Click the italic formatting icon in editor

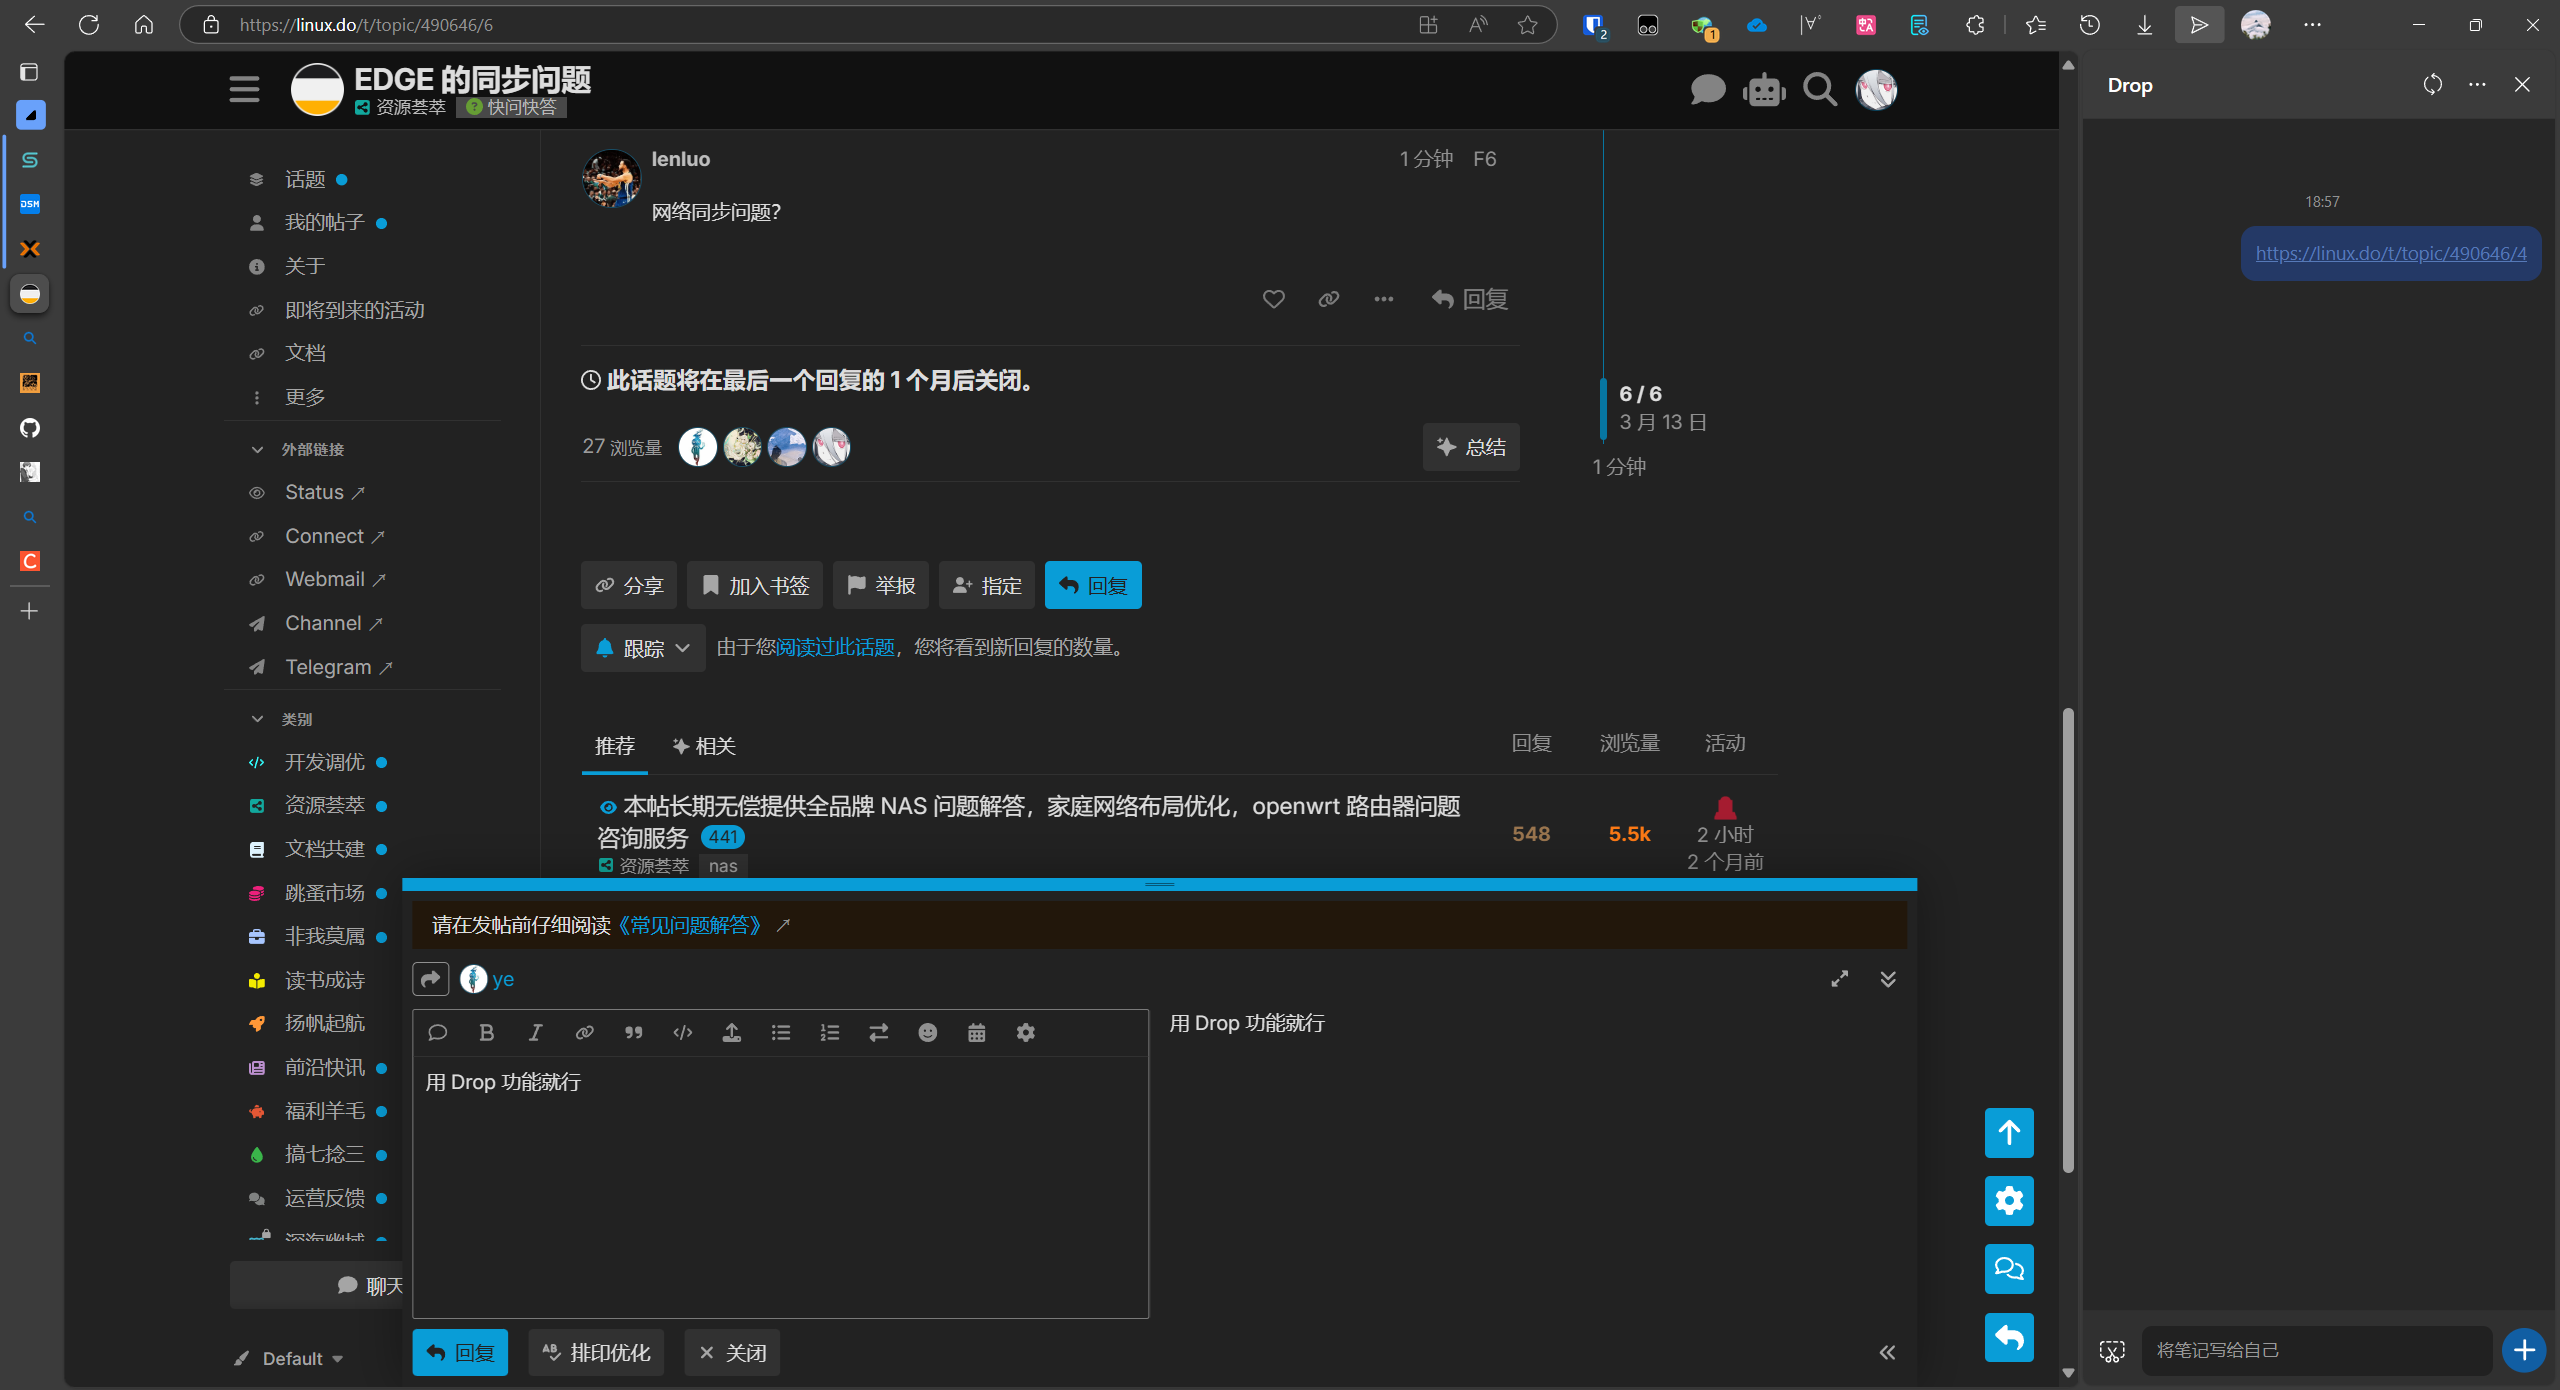pyautogui.click(x=536, y=1033)
